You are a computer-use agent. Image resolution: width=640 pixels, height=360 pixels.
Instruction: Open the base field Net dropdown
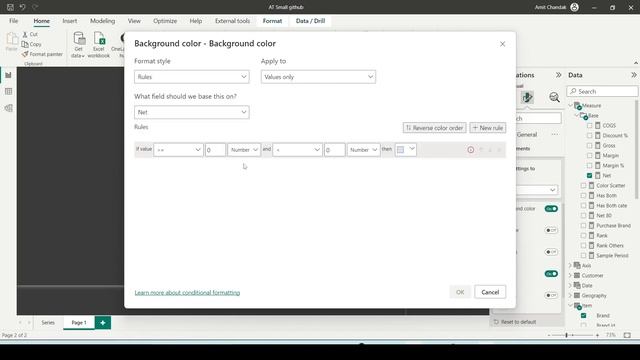(191, 112)
